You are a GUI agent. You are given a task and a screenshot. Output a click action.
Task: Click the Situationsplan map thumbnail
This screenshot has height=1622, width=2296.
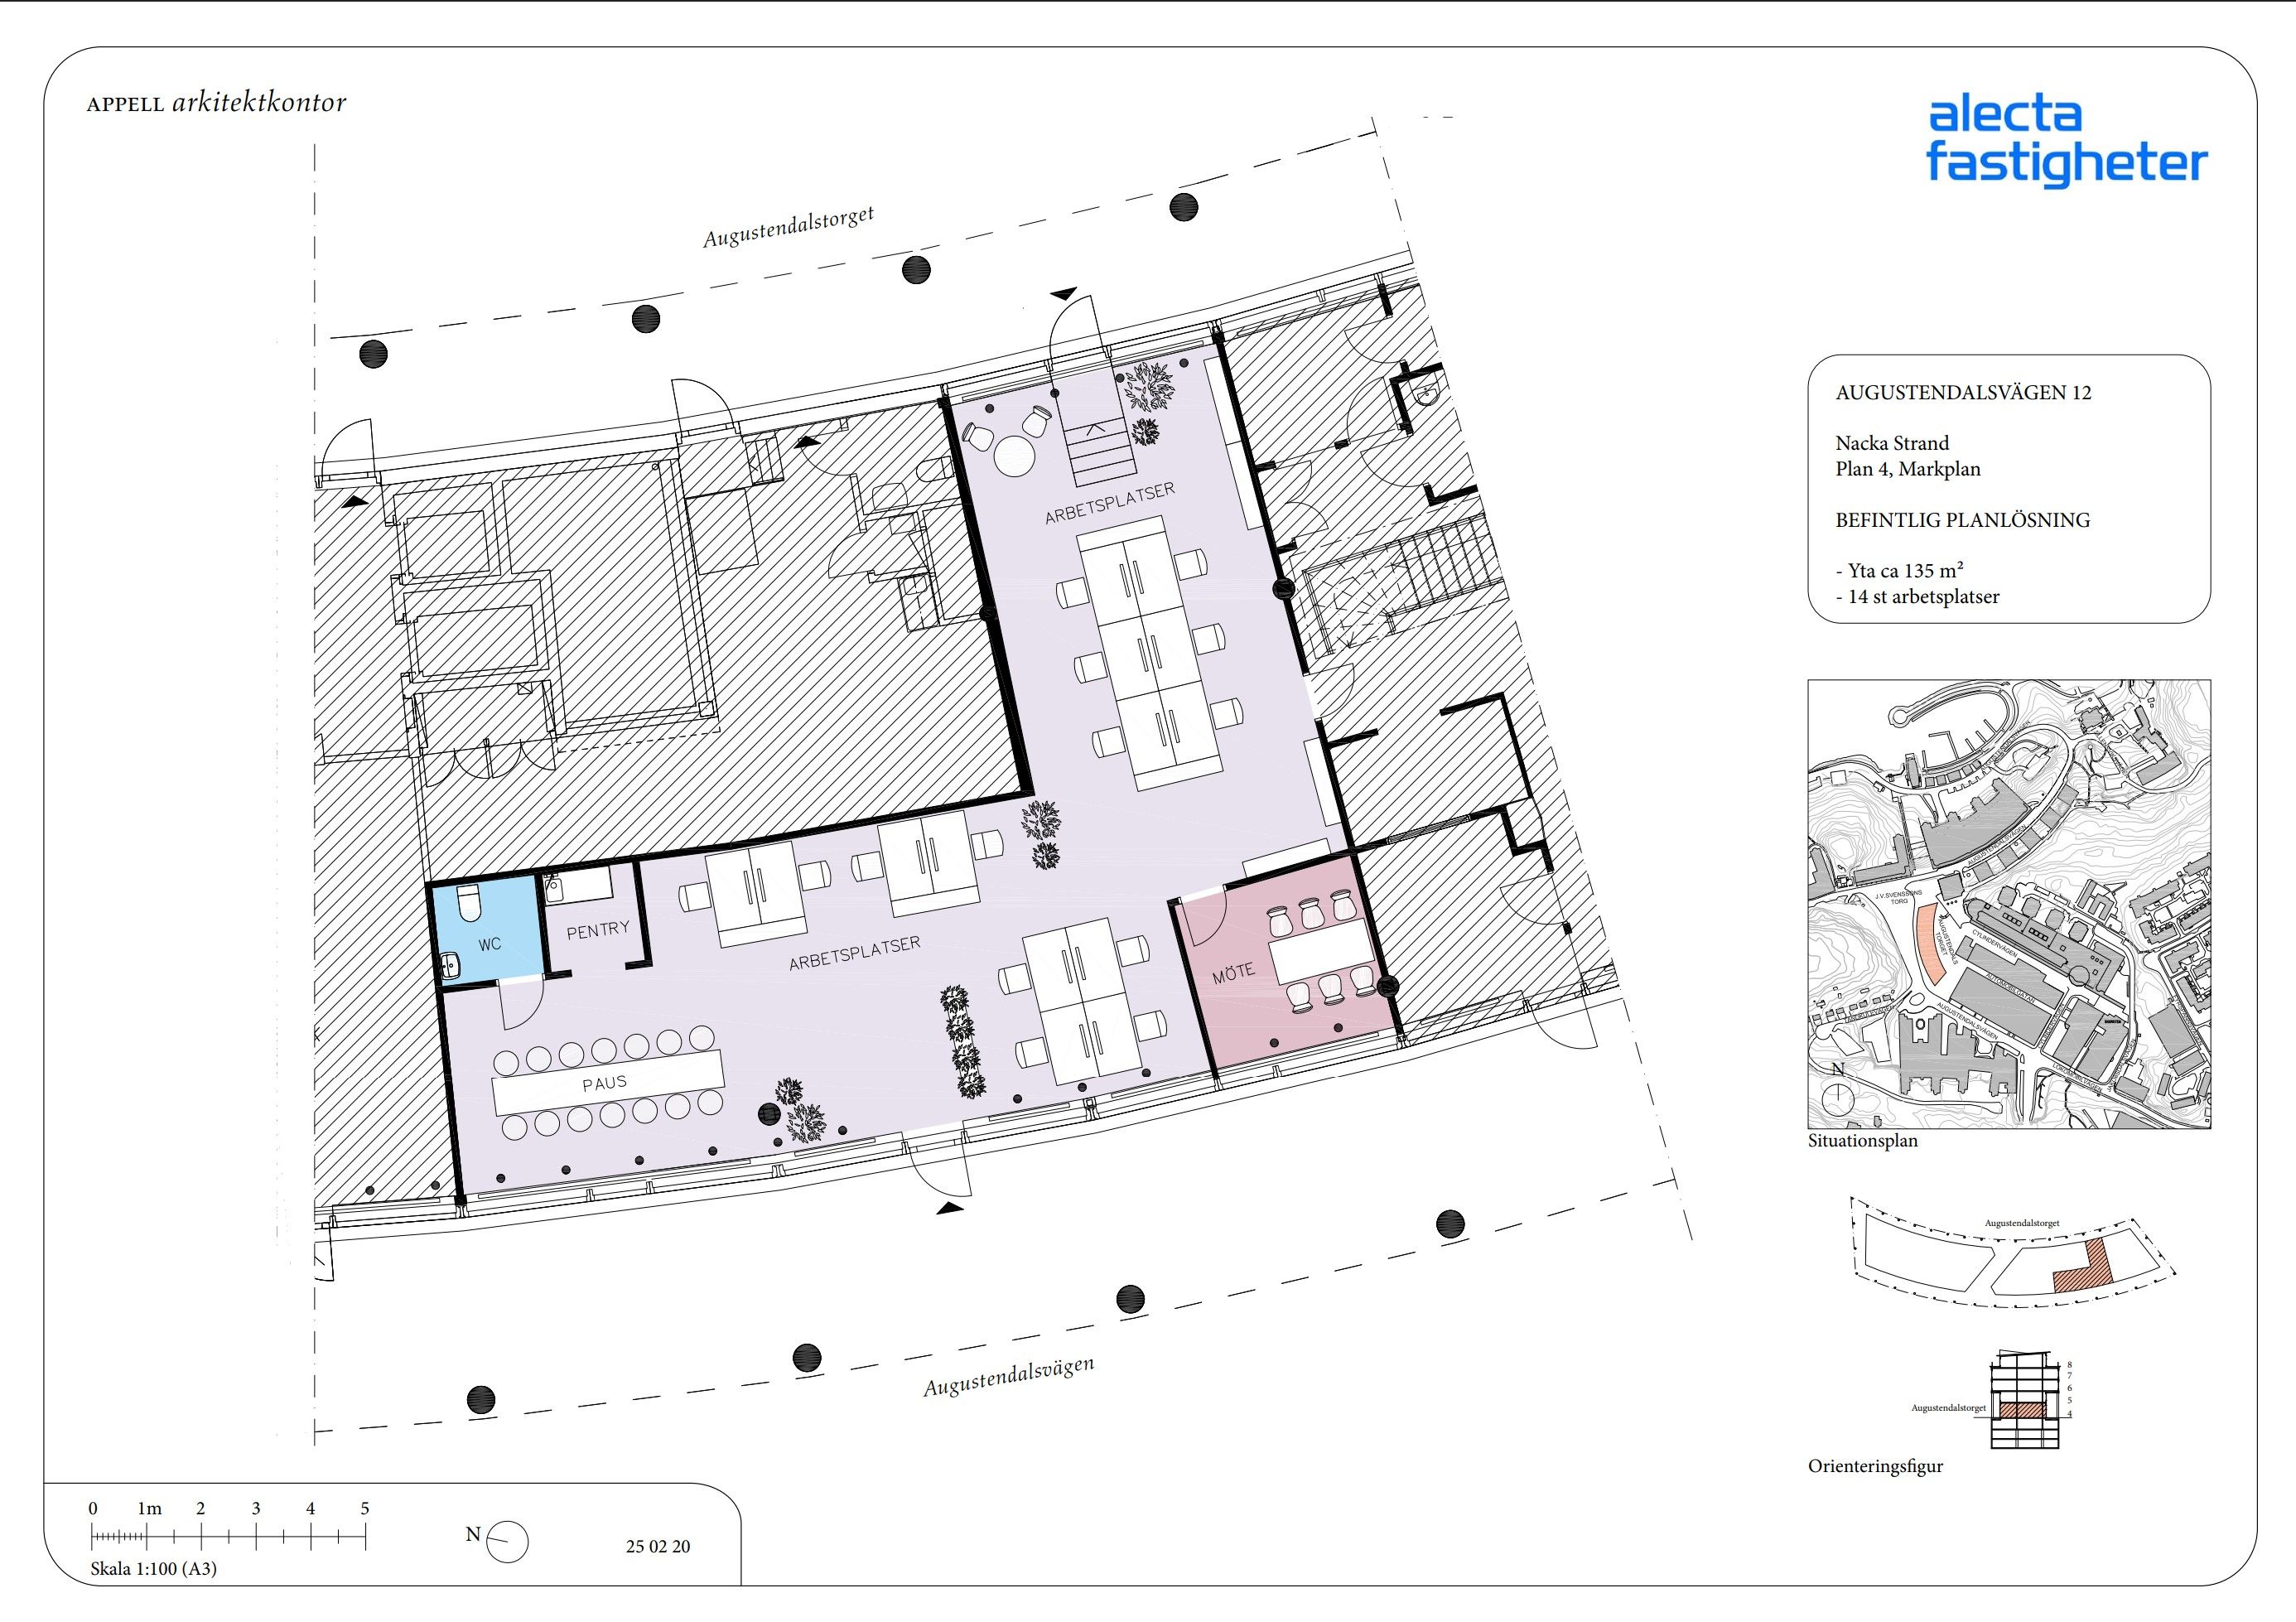tap(2008, 904)
